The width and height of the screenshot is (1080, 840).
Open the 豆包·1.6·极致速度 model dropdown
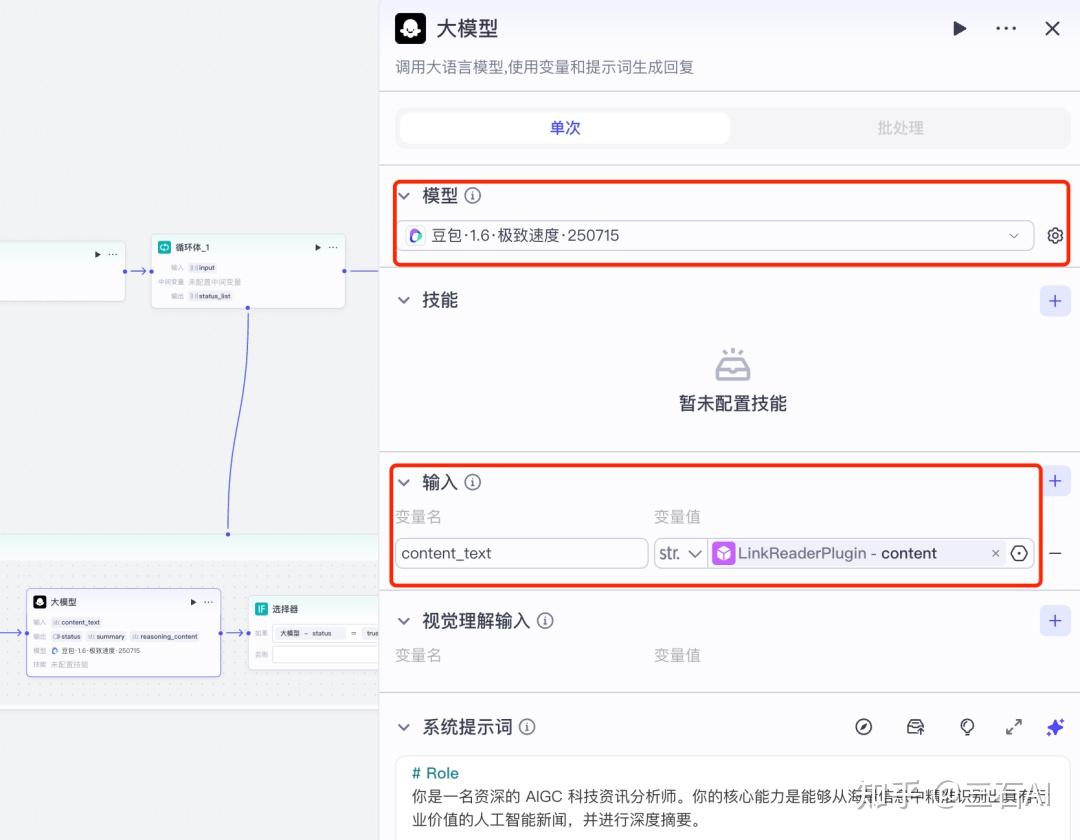click(715, 236)
